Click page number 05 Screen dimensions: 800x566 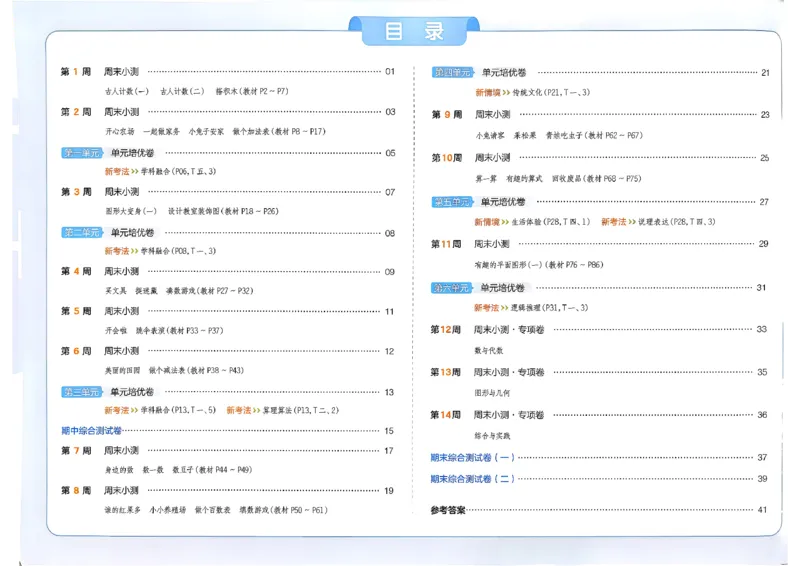[x=390, y=153]
